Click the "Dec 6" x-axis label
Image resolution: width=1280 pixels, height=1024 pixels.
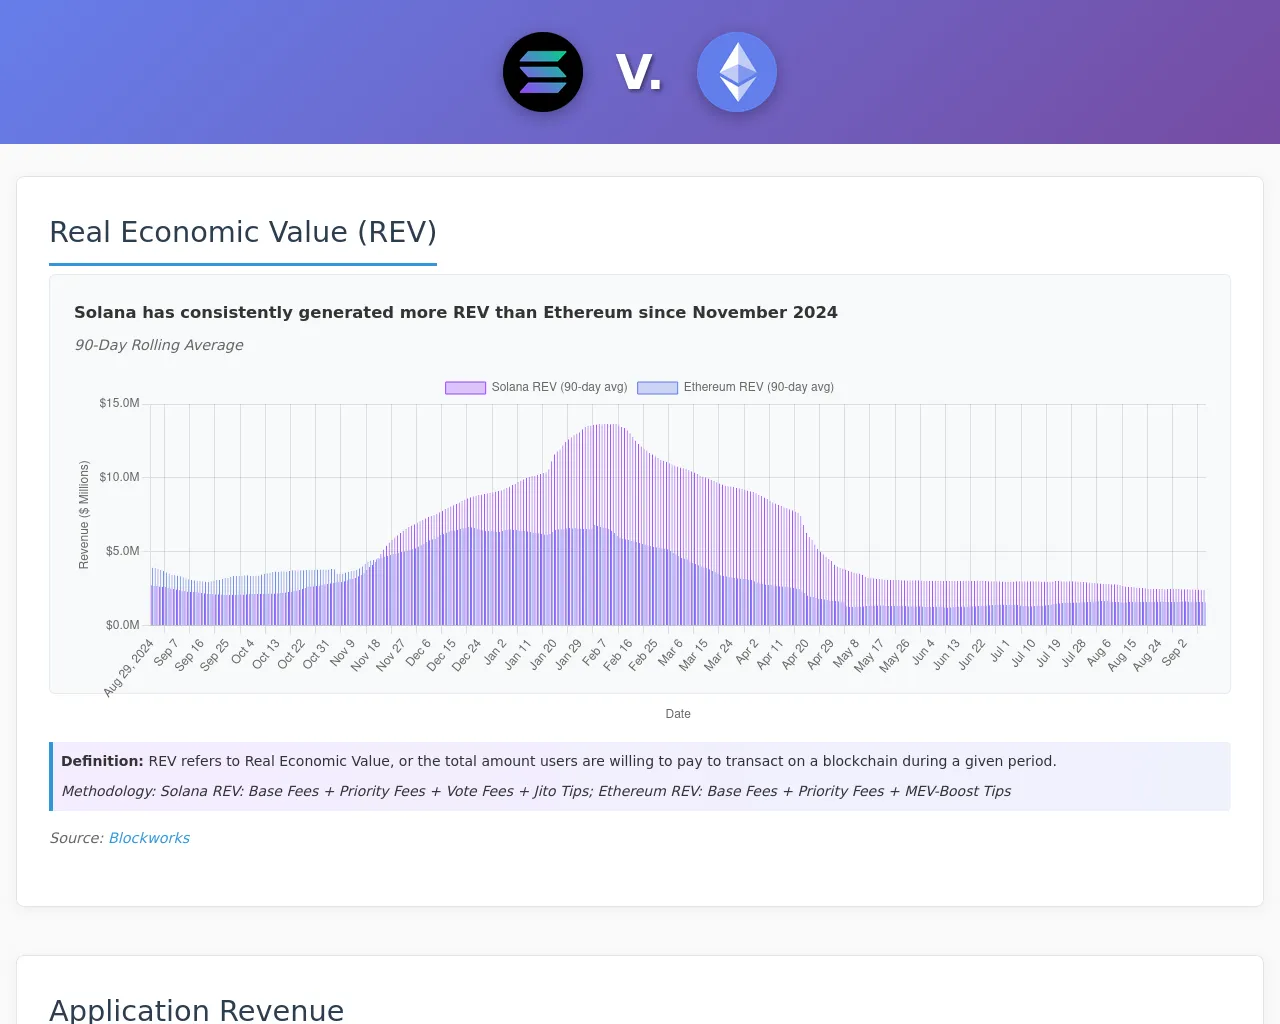pos(418,653)
